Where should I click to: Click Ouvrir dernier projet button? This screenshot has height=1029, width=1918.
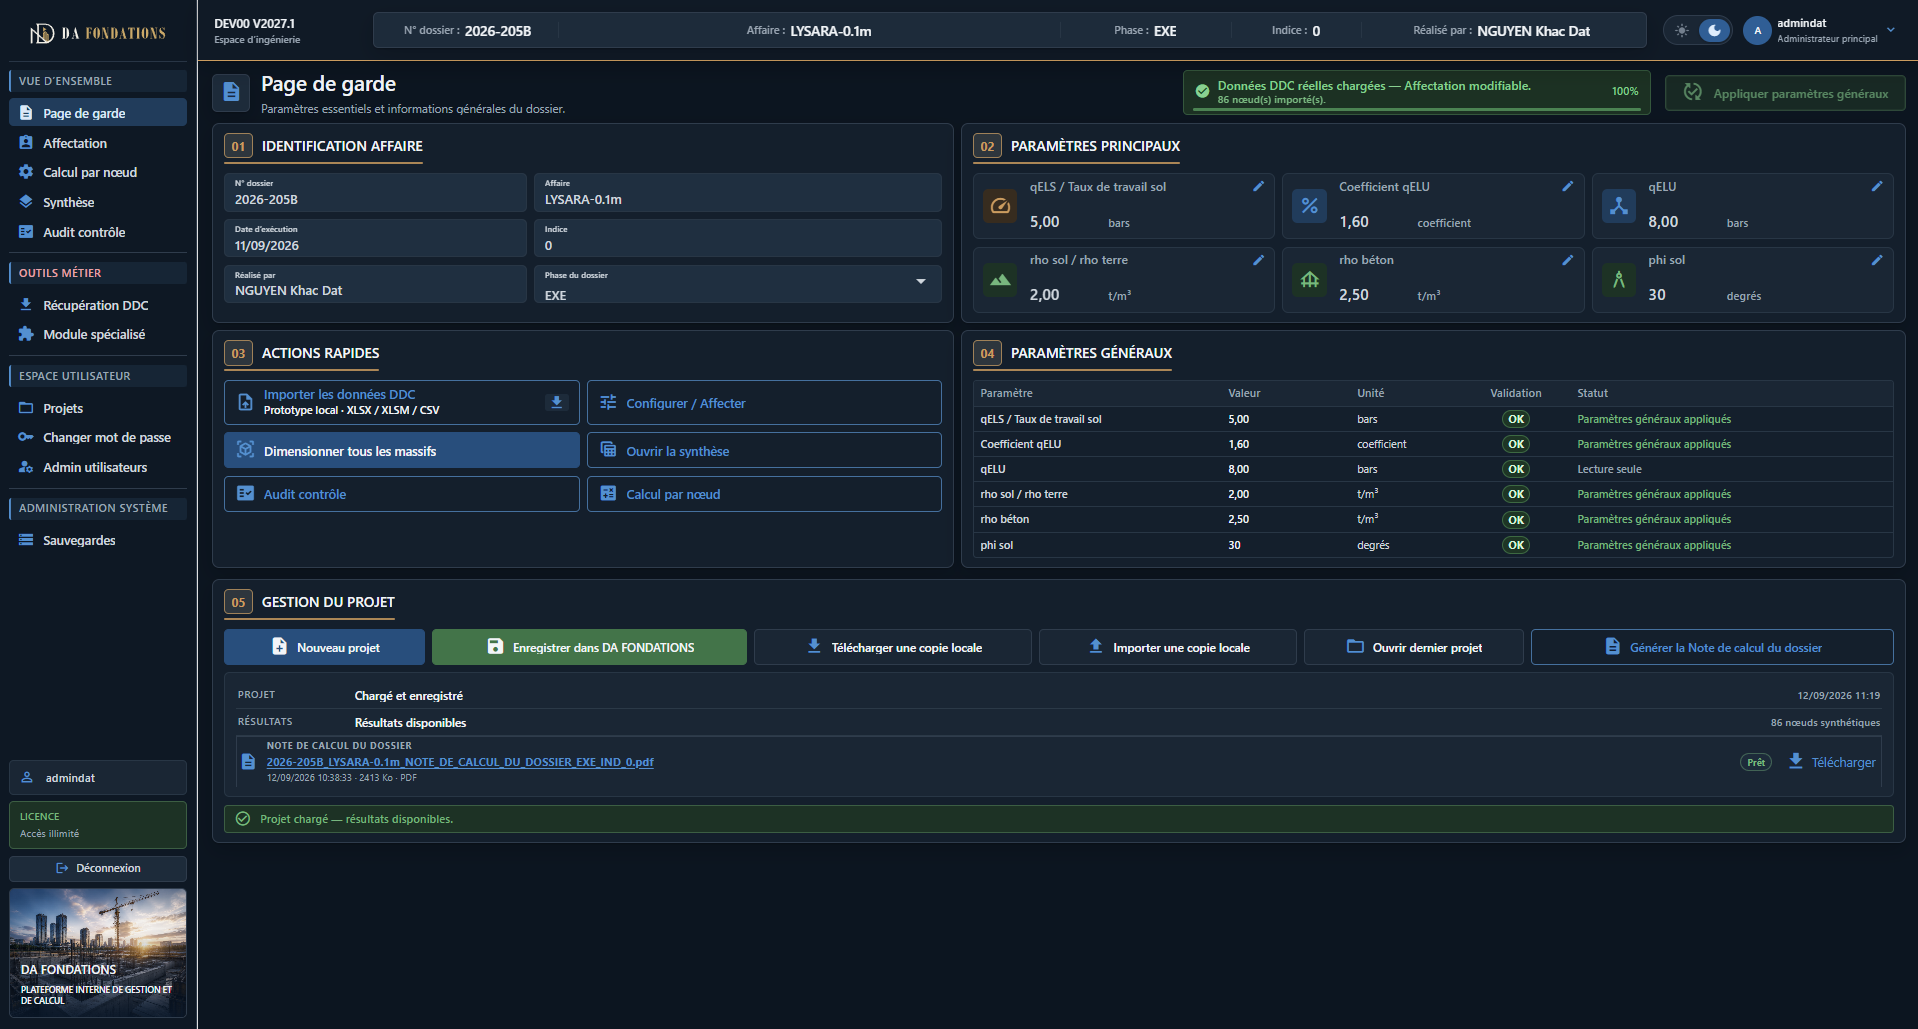pos(1414,647)
